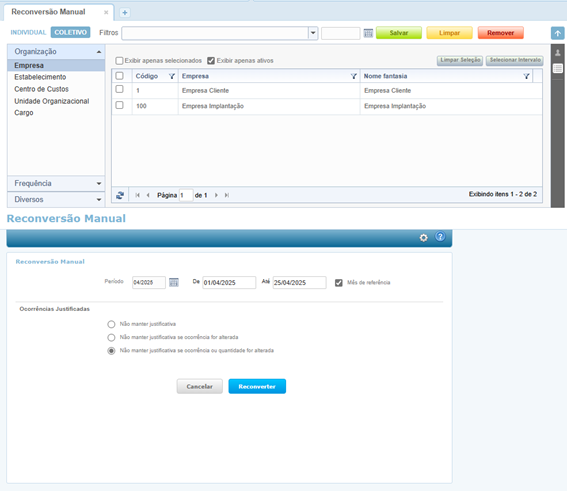Click the grid refresh icon
This screenshot has width=567, height=491.
pyautogui.click(x=120, y=195)
